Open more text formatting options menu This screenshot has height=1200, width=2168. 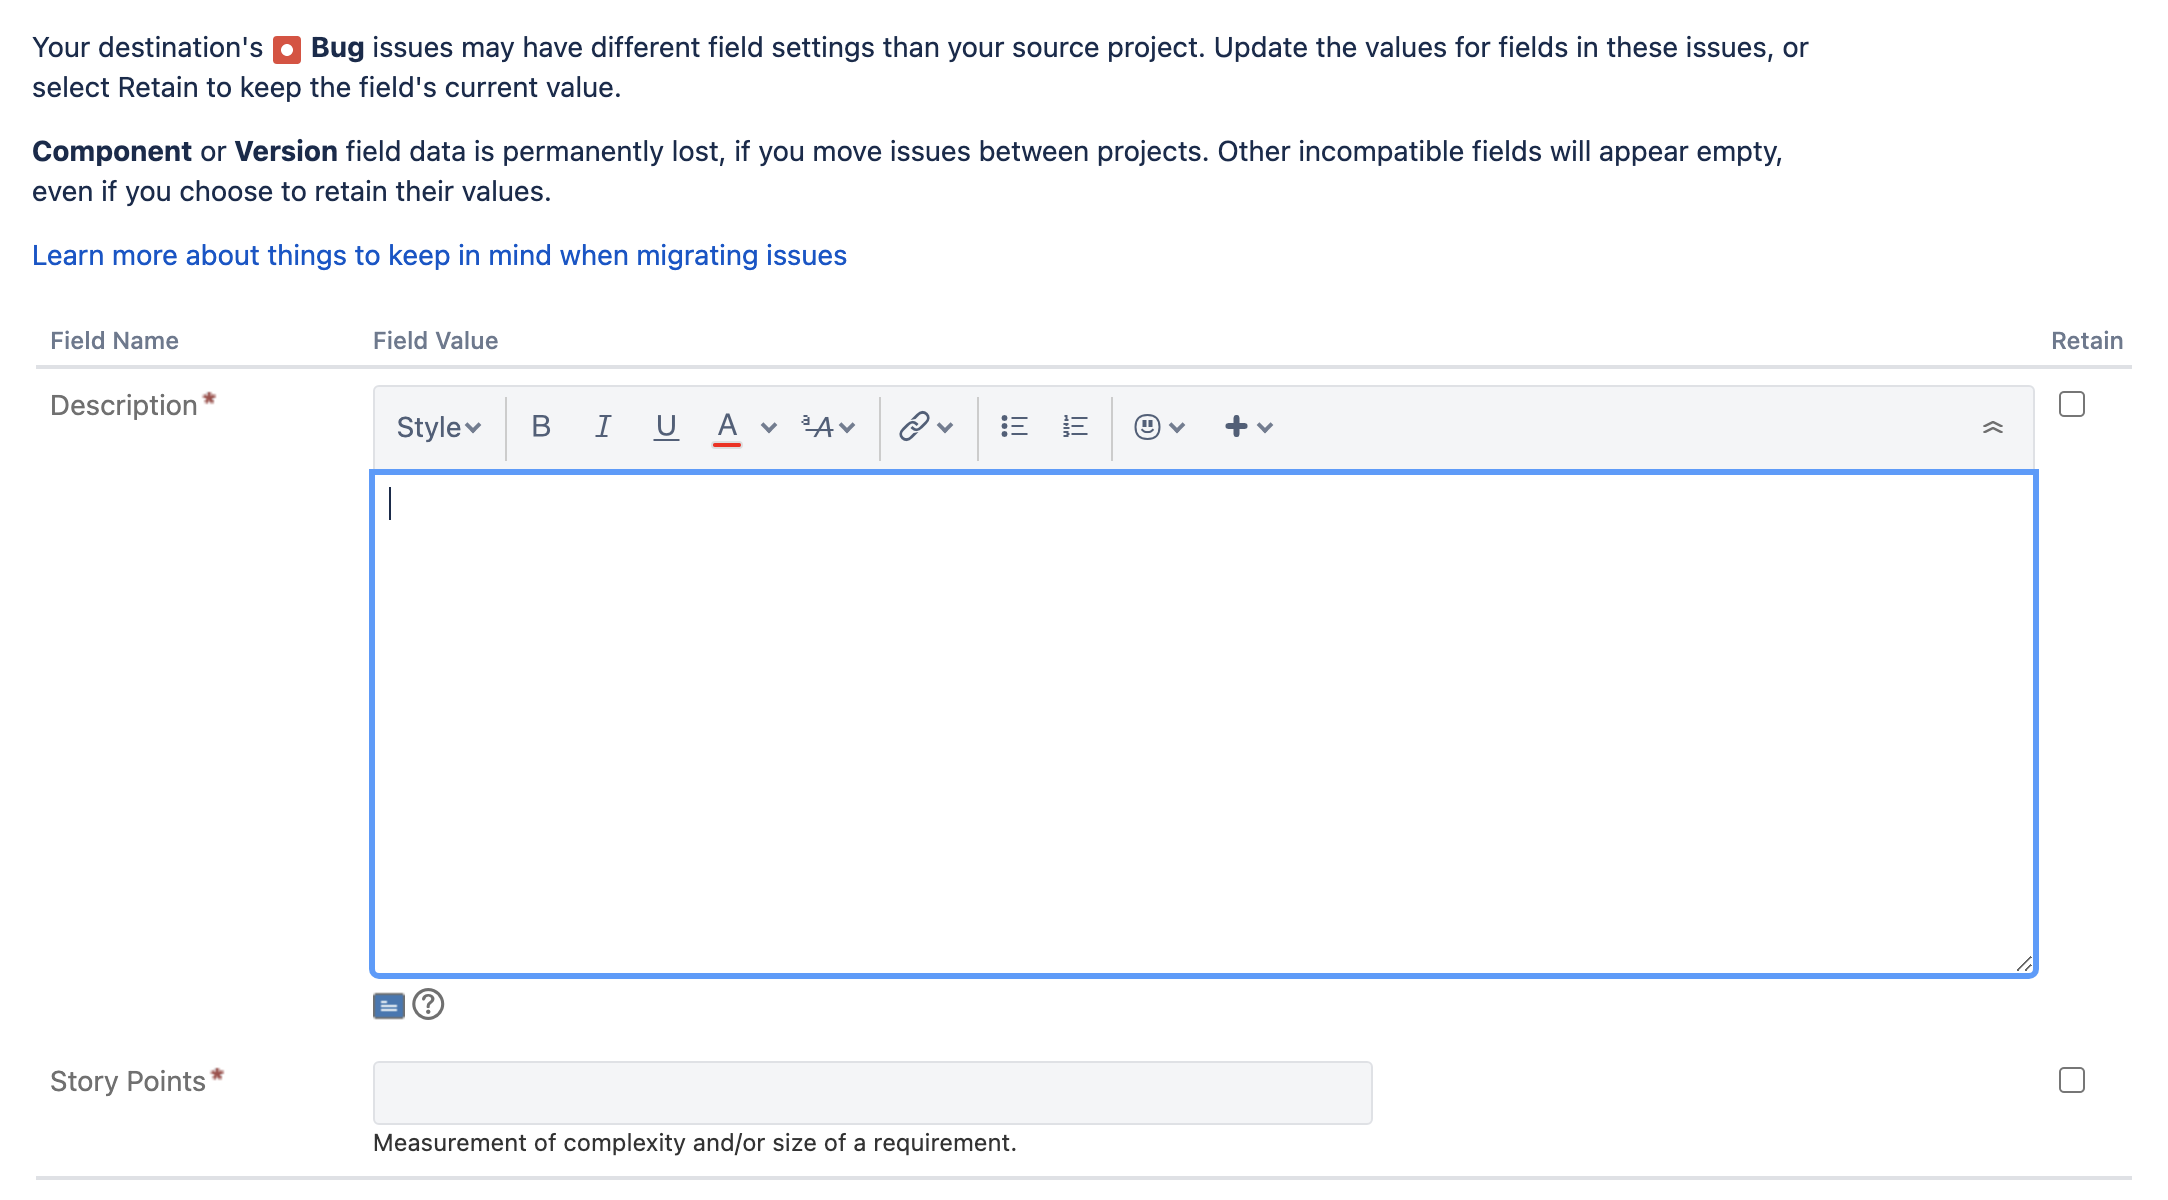click(x=828, y=427)
